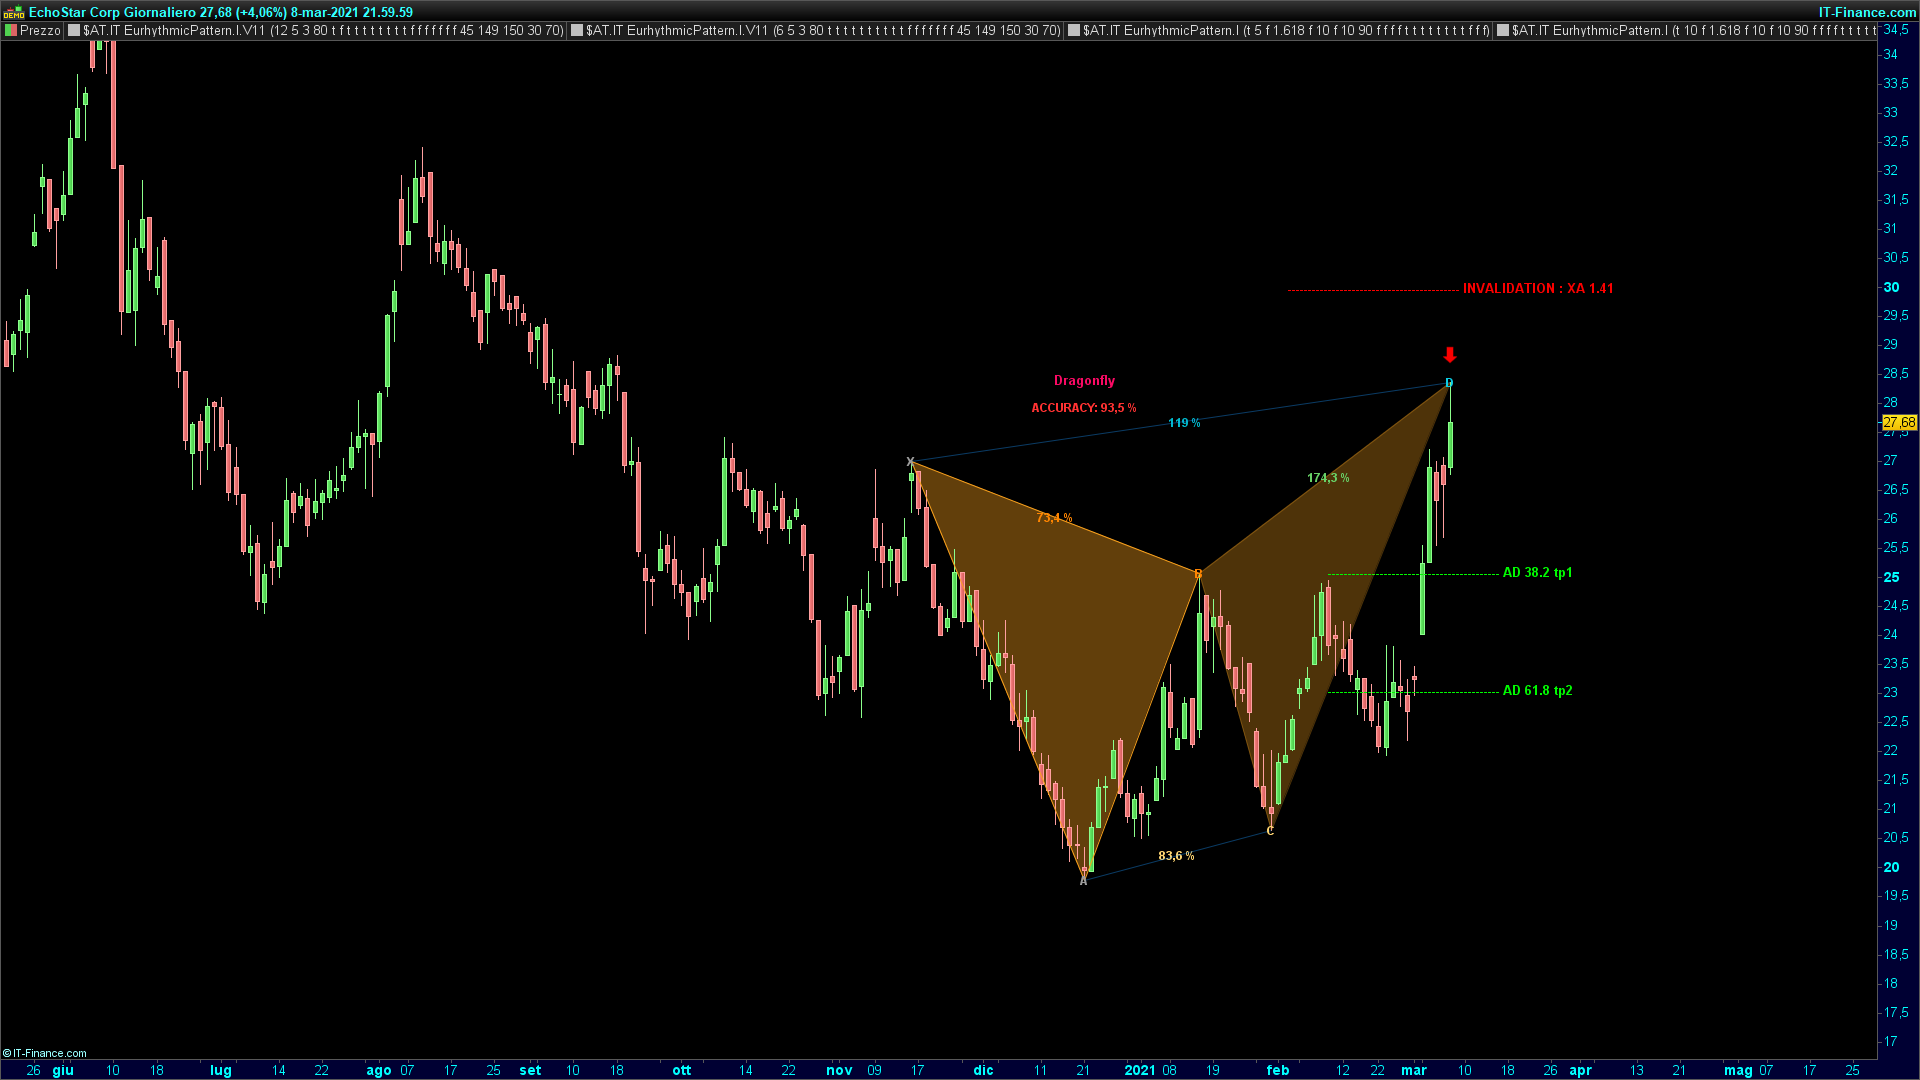Select the Prezzo label tab
Screen dimensions: 1920x1080
click(x=40, y=31)
